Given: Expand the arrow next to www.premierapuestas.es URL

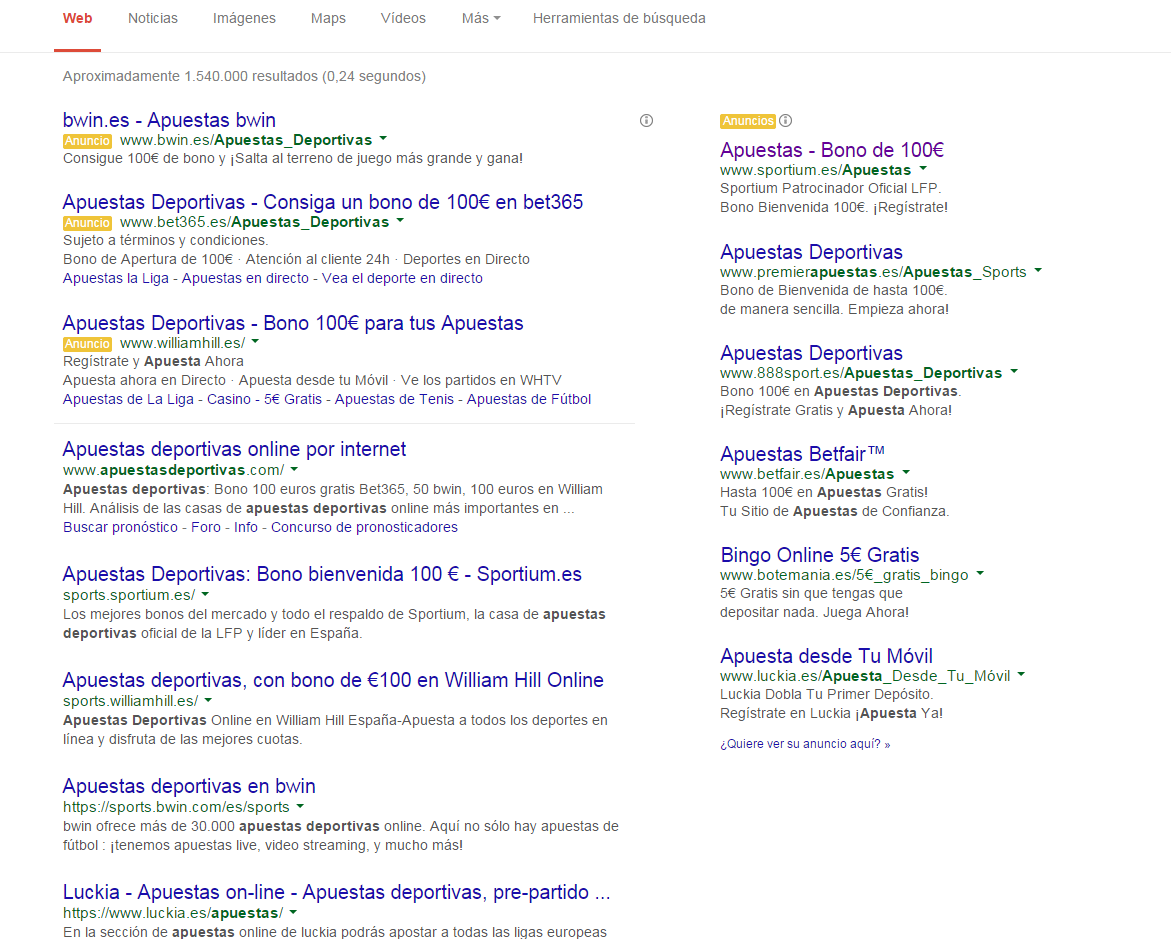Looking at the screenshot, I should click(1038, 270).
